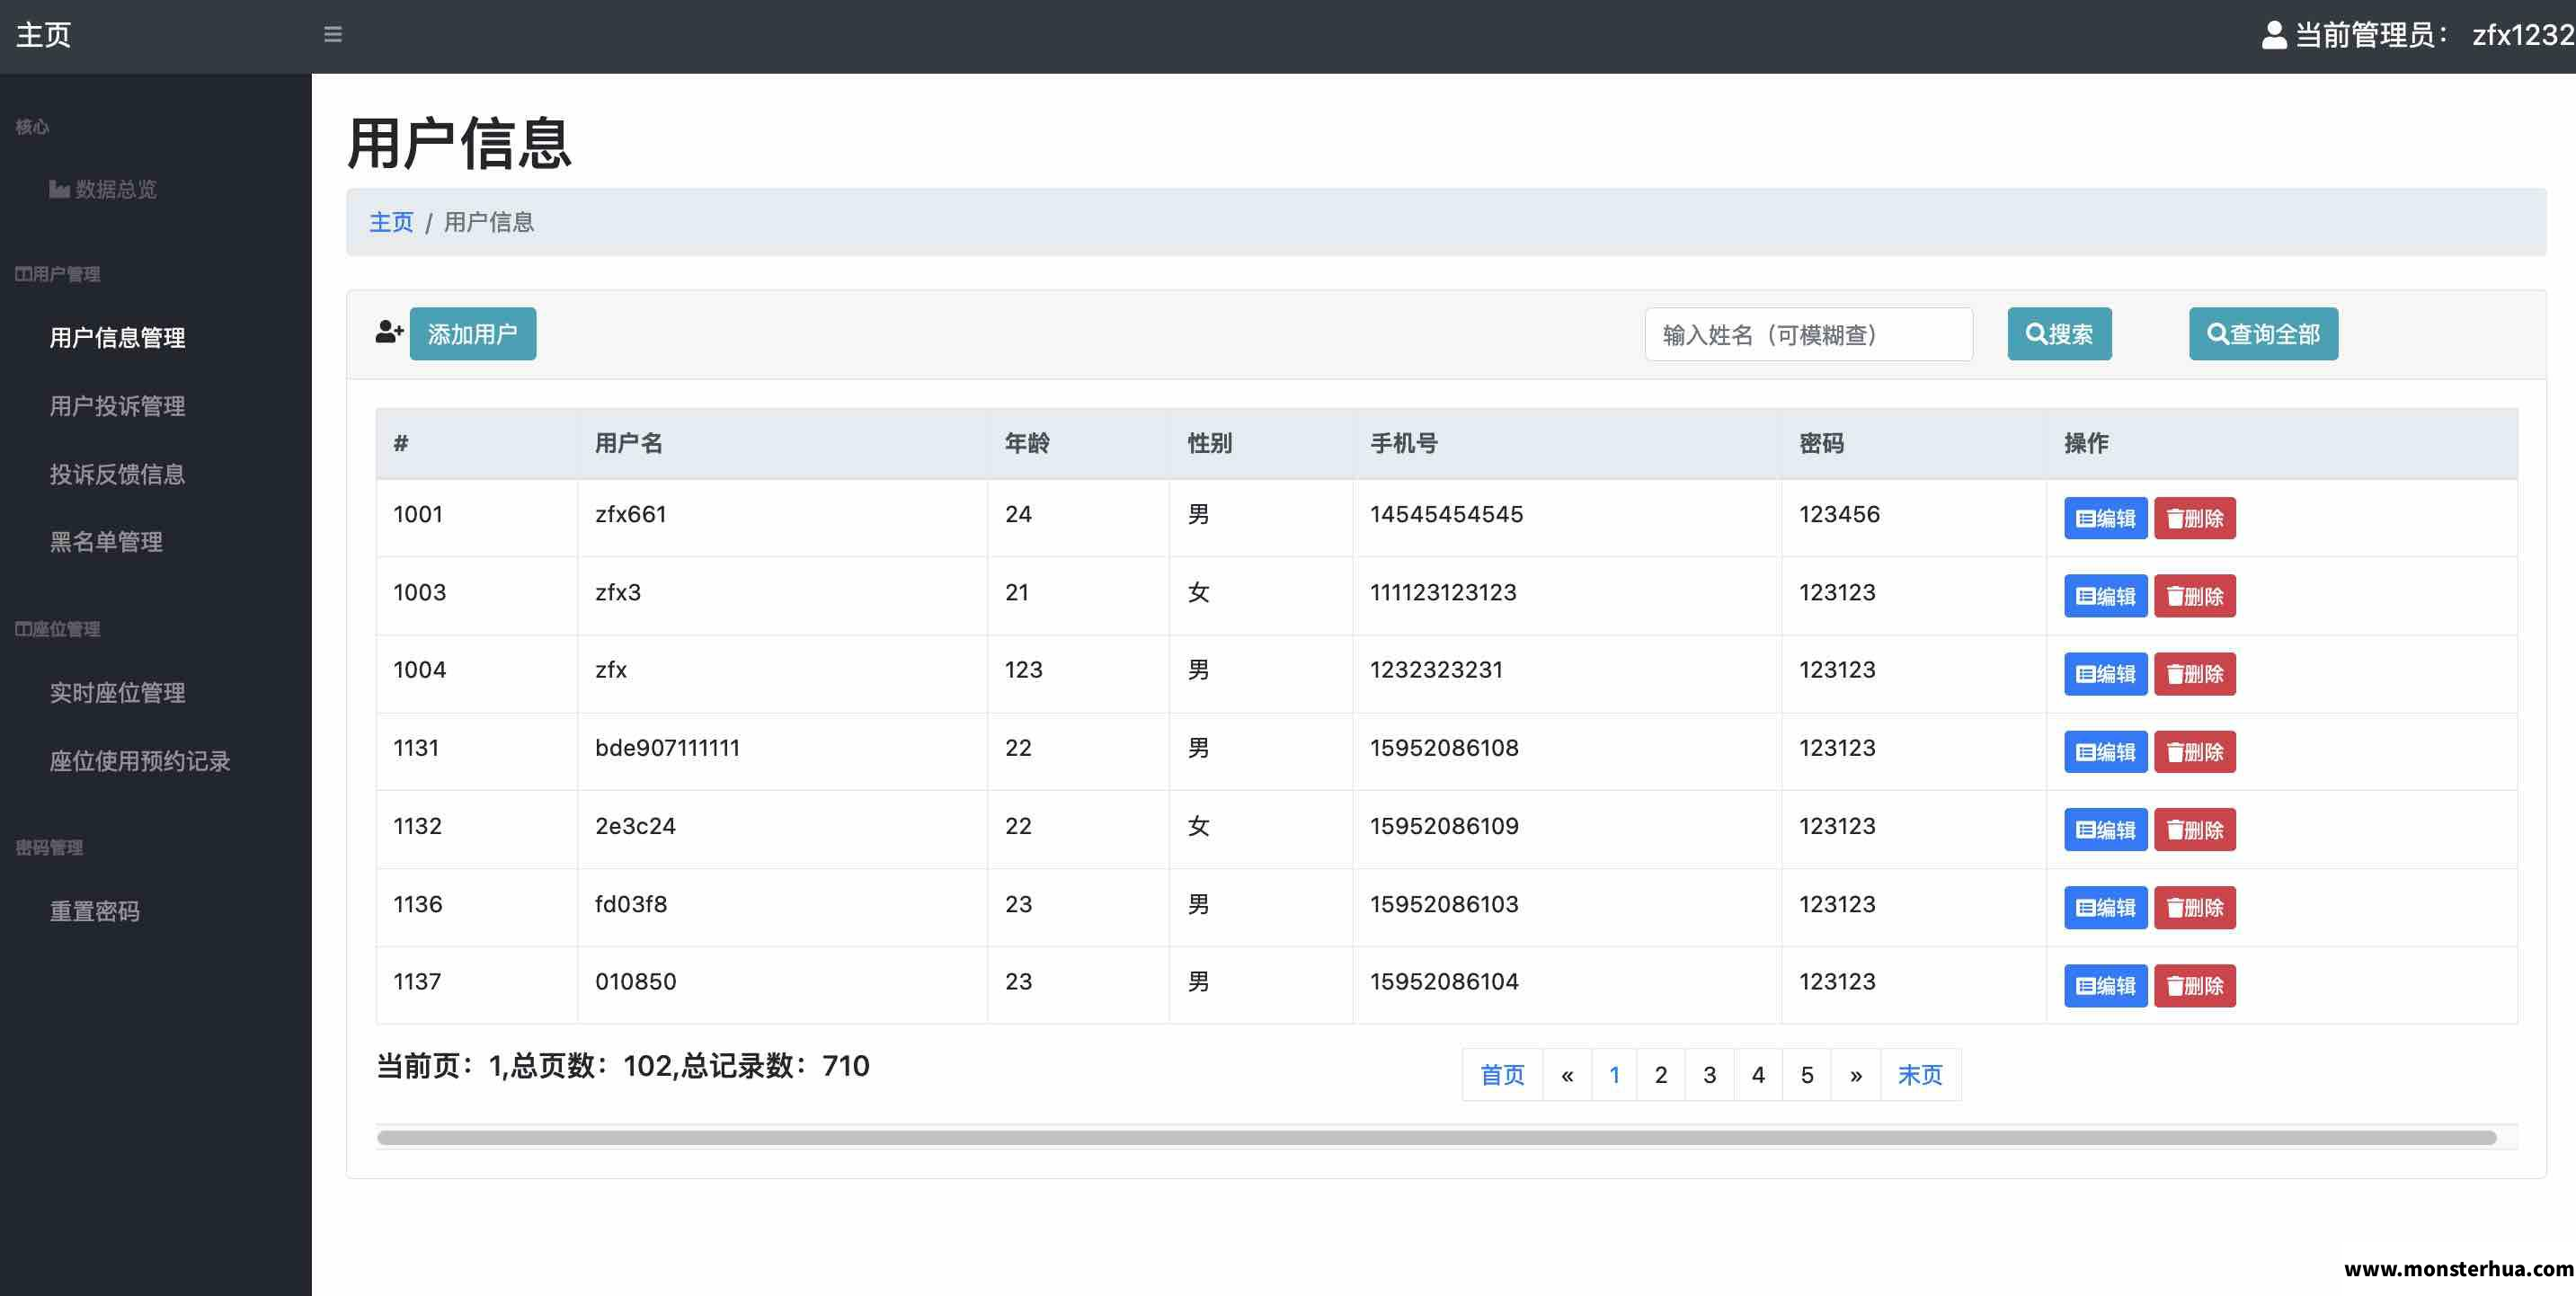Viewport: 2576px width, 1296px height.
Task: Select page 2 in pagination
Action: click(x=1661, y=1075)
